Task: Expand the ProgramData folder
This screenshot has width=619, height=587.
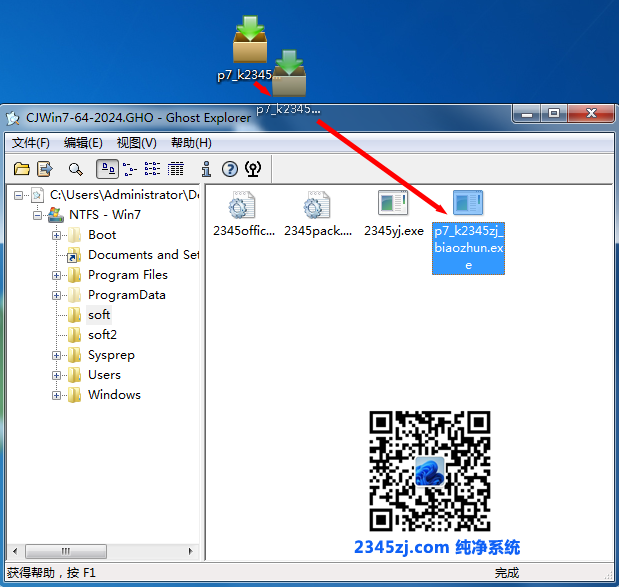Action: click(56, 295)
